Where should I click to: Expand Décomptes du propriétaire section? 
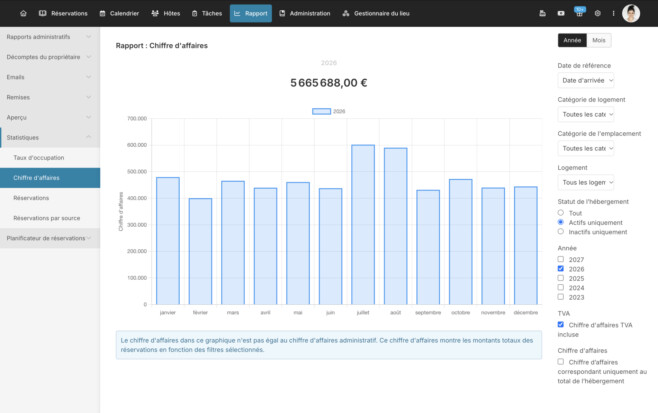pyautogui.click(x=50, y=57)
